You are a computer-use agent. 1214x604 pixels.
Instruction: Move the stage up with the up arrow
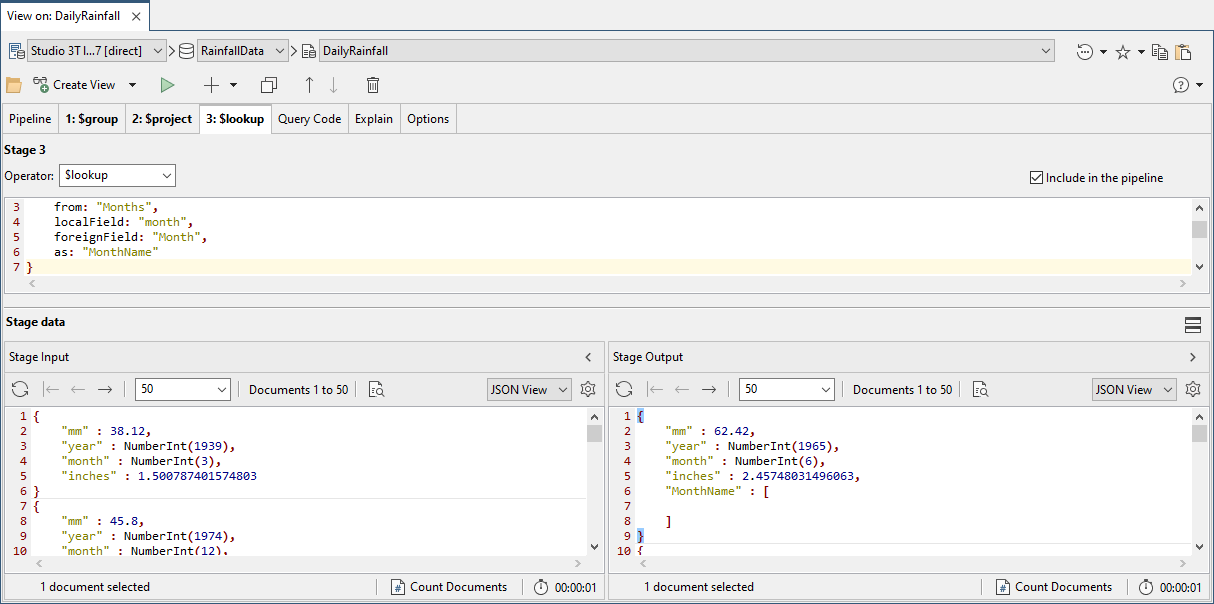[309, 85]
